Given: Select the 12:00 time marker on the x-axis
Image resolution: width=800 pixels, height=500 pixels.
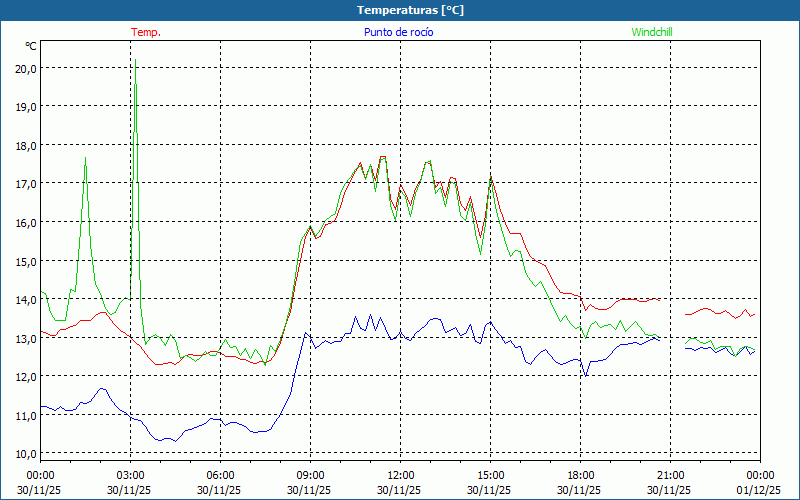Looking at the screenshot, I should (x=400, y=475).
